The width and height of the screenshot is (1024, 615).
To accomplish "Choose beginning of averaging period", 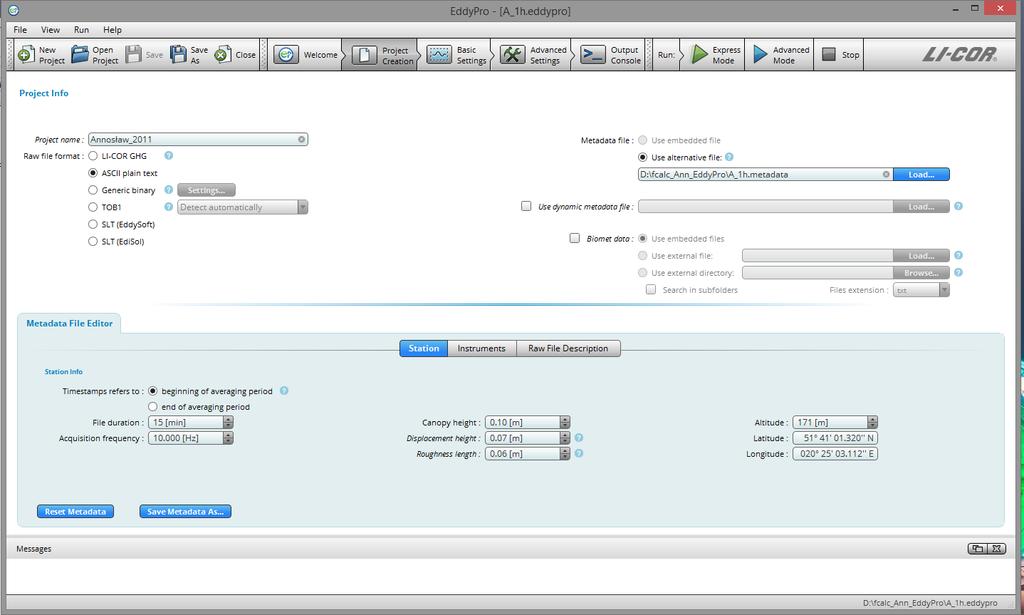I will pos(153,390).
